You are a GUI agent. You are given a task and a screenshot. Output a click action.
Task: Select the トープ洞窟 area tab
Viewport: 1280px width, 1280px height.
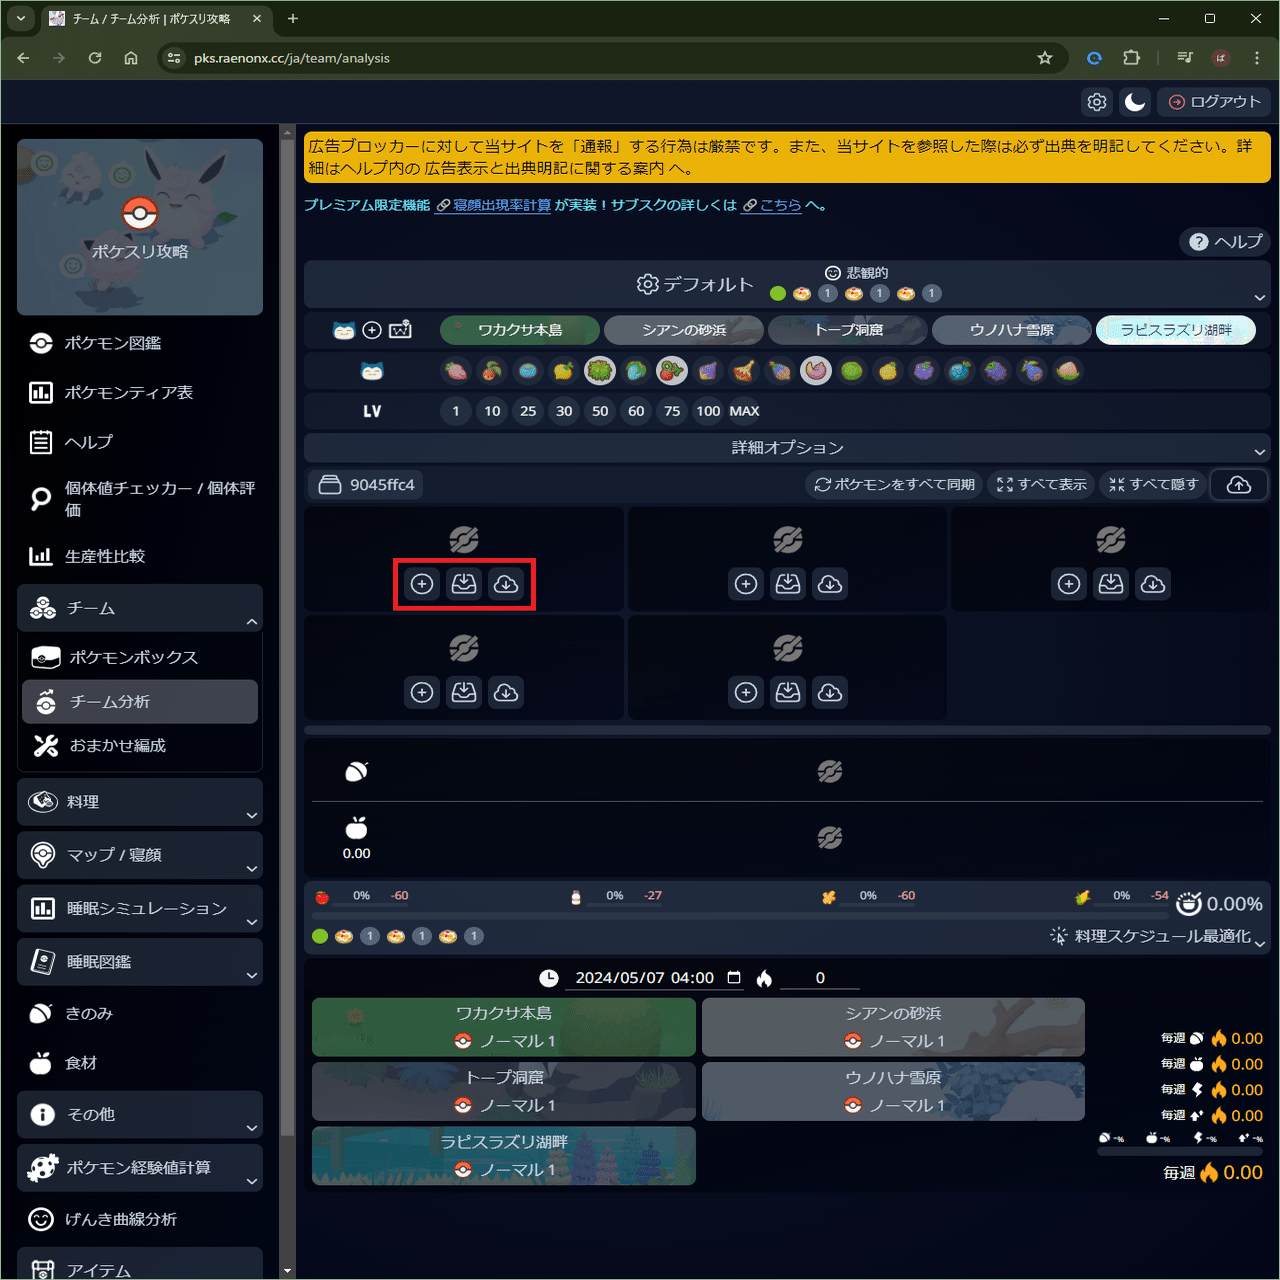click(x=848, y=330)
